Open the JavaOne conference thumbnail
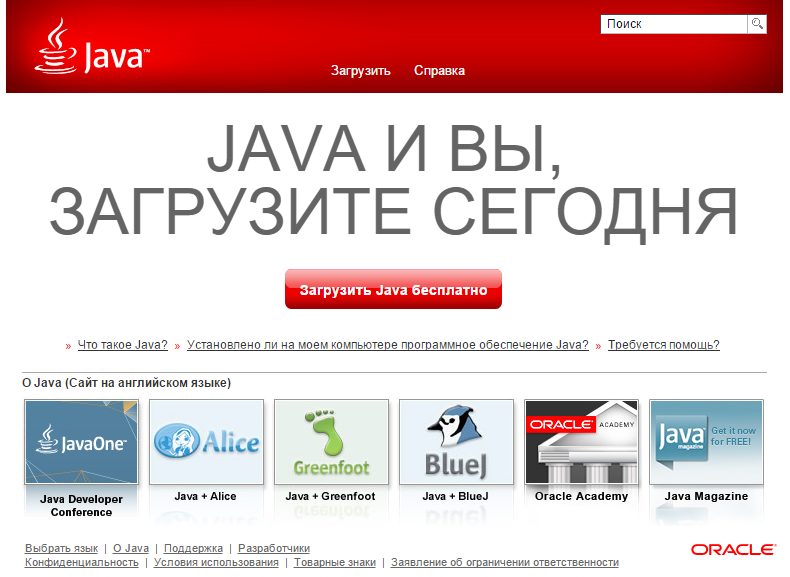The height and width of the screenshot is (577, 790). point(82,442)
